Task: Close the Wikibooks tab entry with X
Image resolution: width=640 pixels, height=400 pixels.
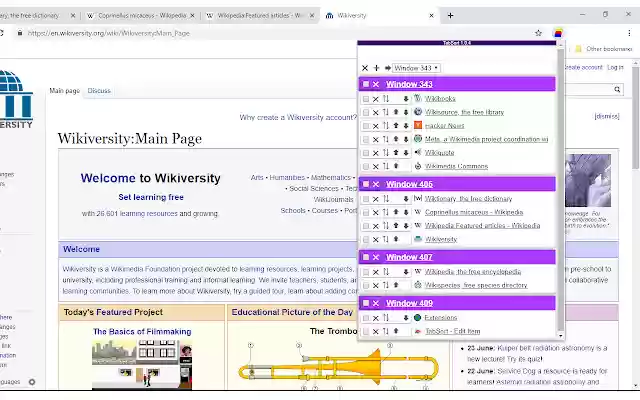Action: [376, 99]
